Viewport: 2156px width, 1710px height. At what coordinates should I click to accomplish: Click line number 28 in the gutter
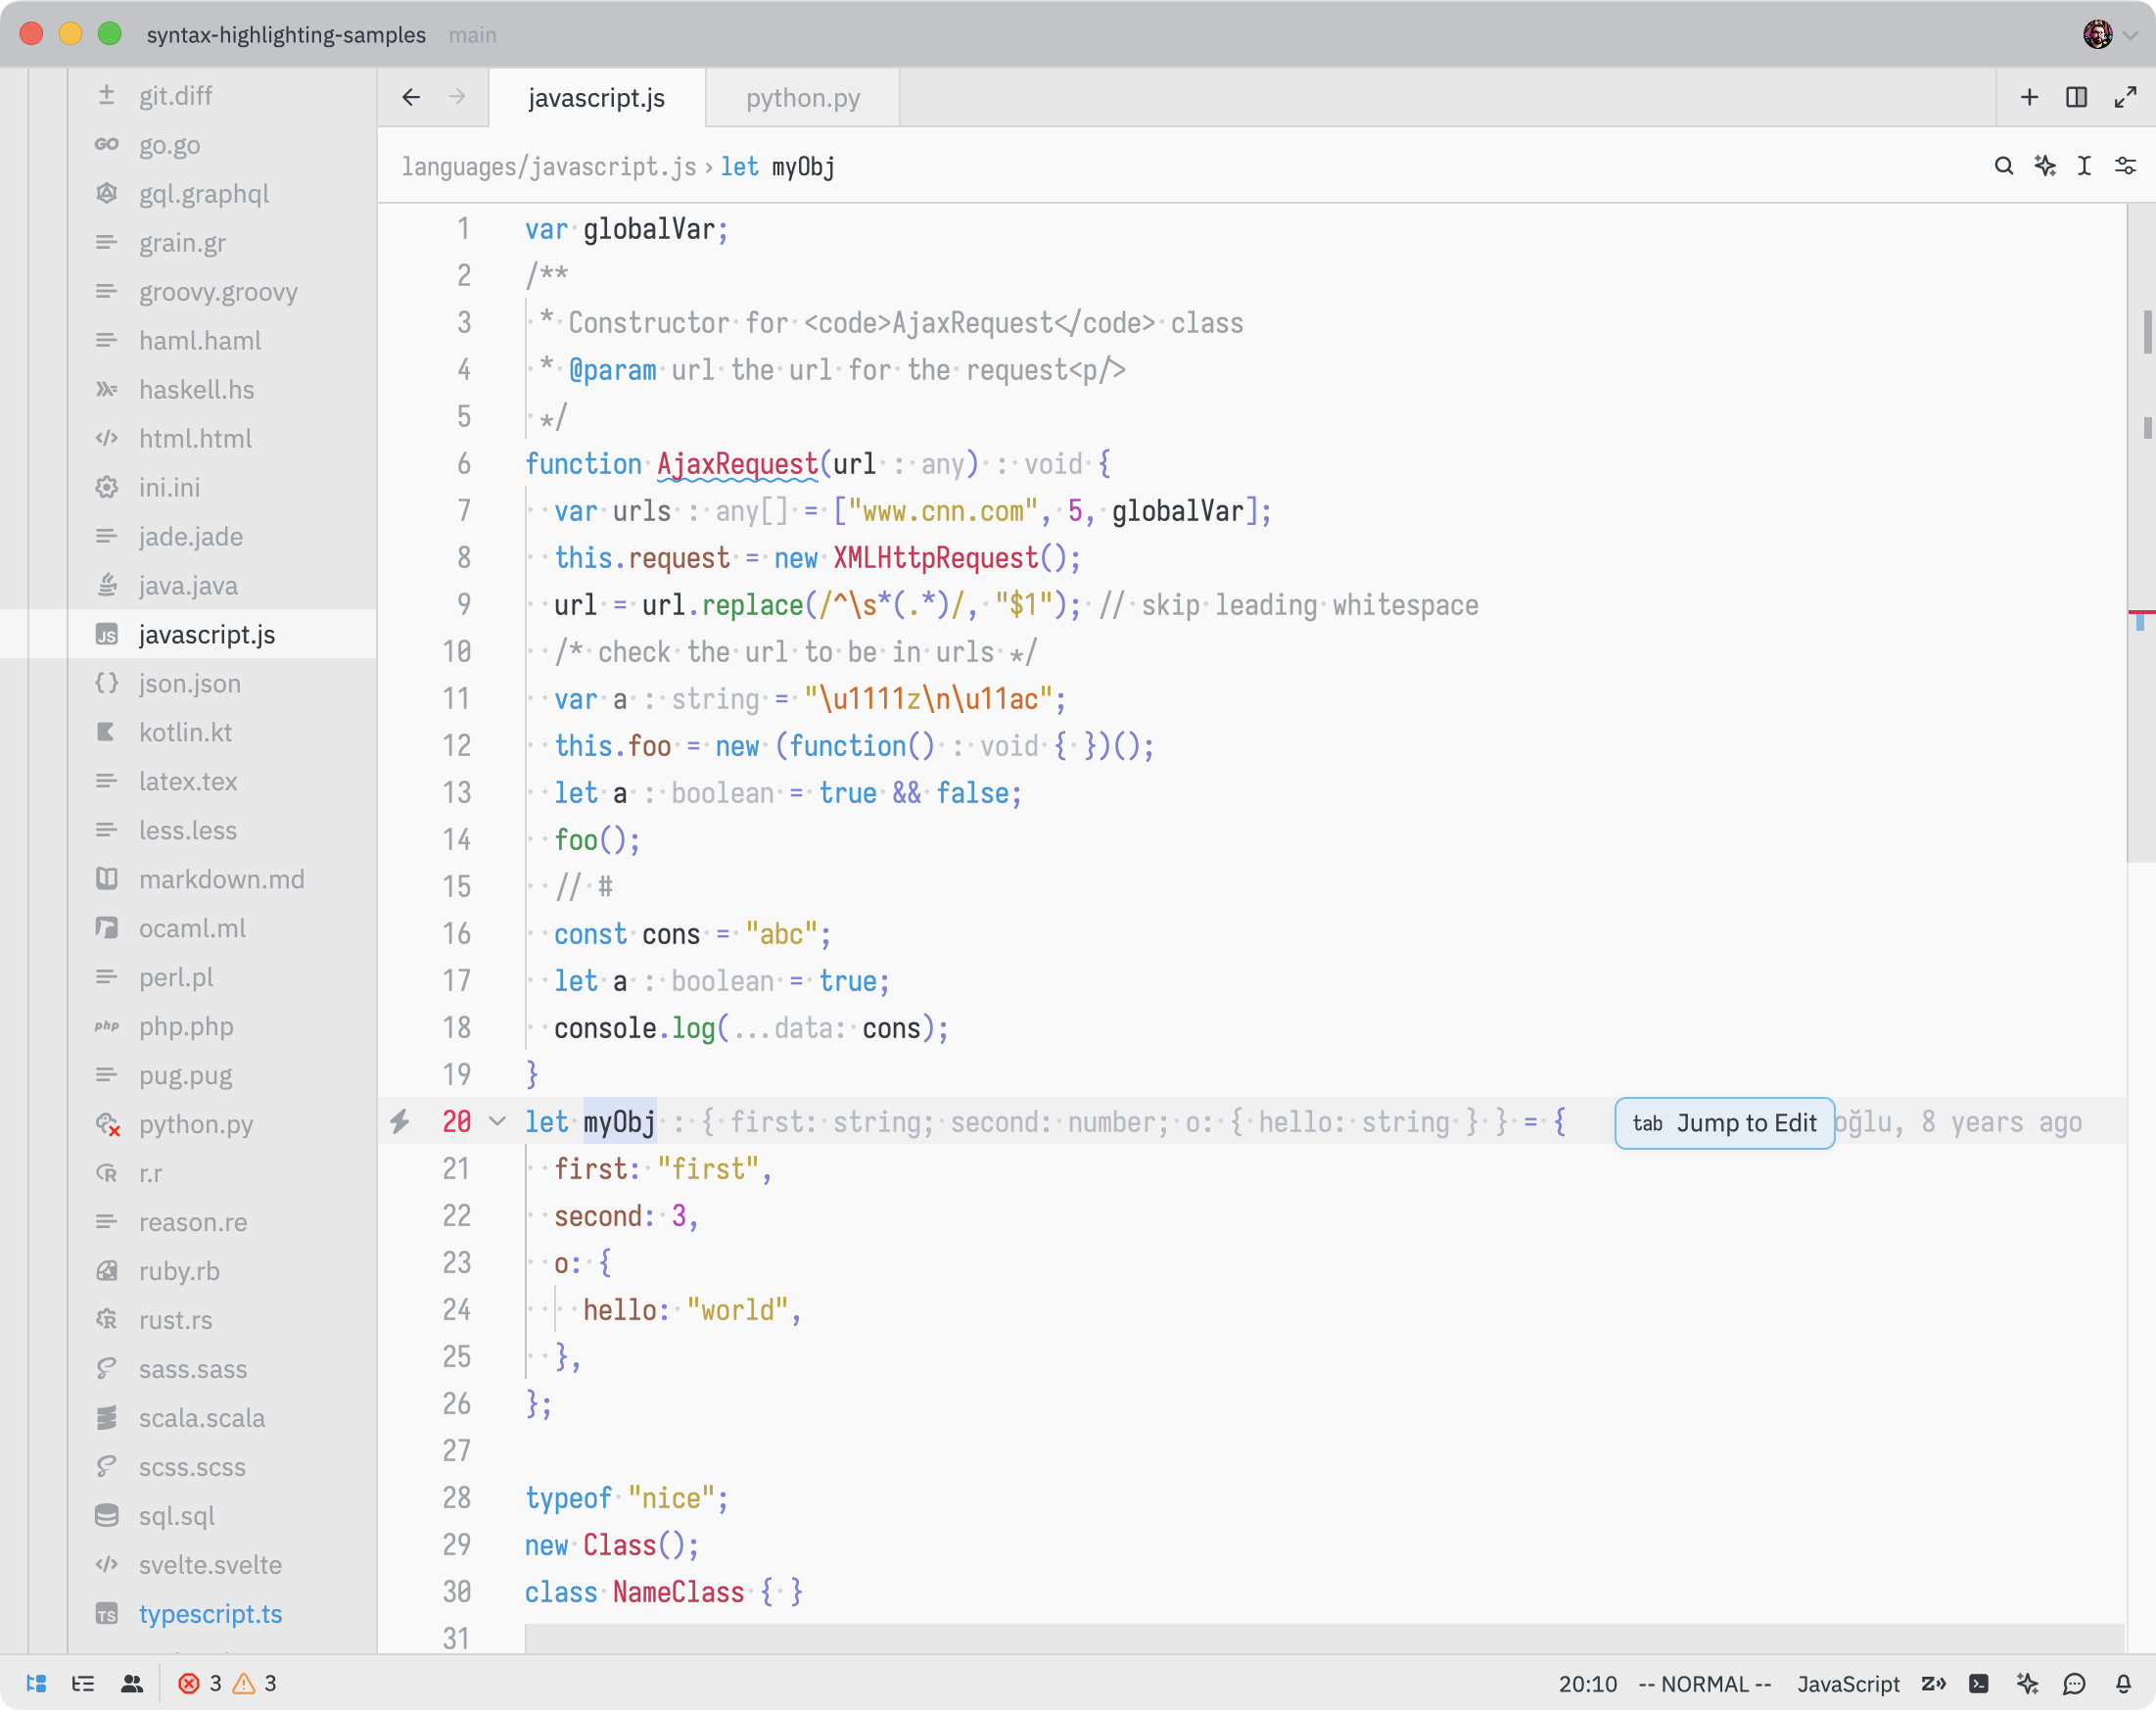[456, 1497]
